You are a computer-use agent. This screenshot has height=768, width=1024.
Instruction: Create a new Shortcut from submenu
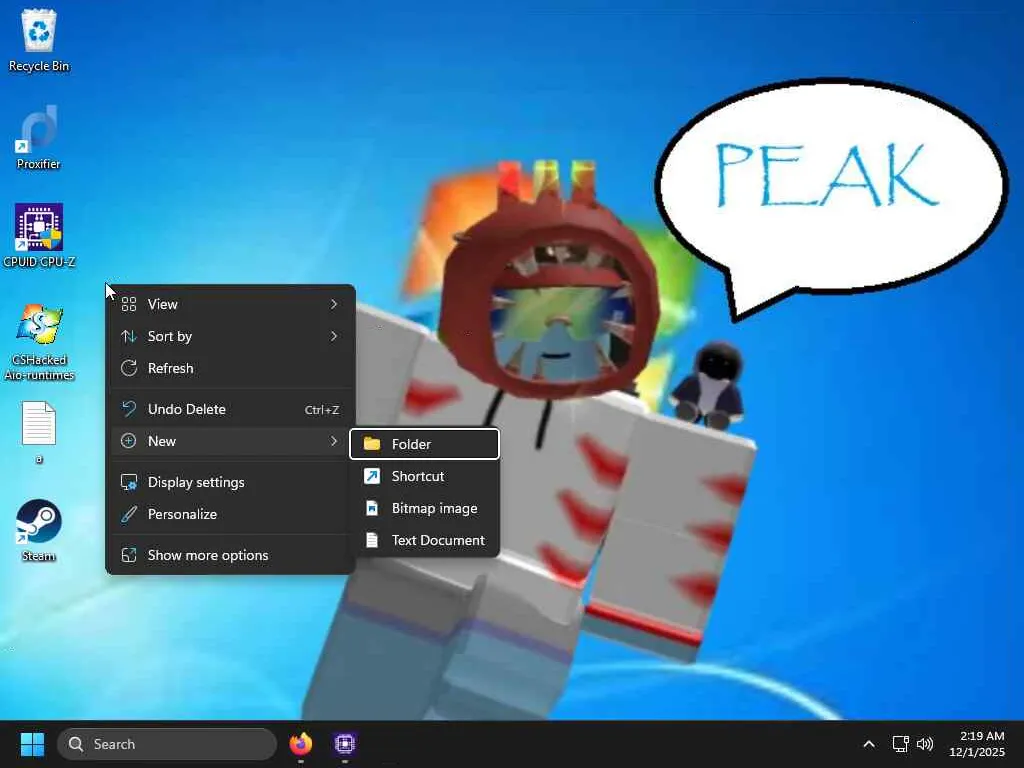424,476
